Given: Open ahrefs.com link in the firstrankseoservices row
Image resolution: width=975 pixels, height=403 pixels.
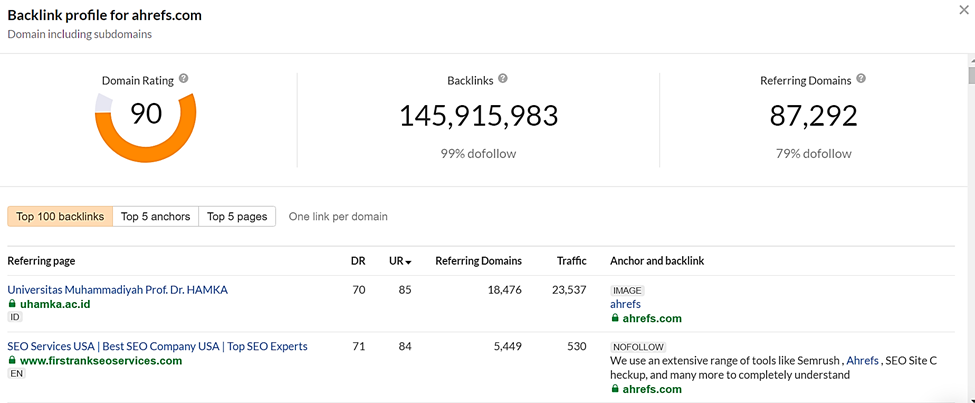Looking at the screenshot, I should point(652,389).
